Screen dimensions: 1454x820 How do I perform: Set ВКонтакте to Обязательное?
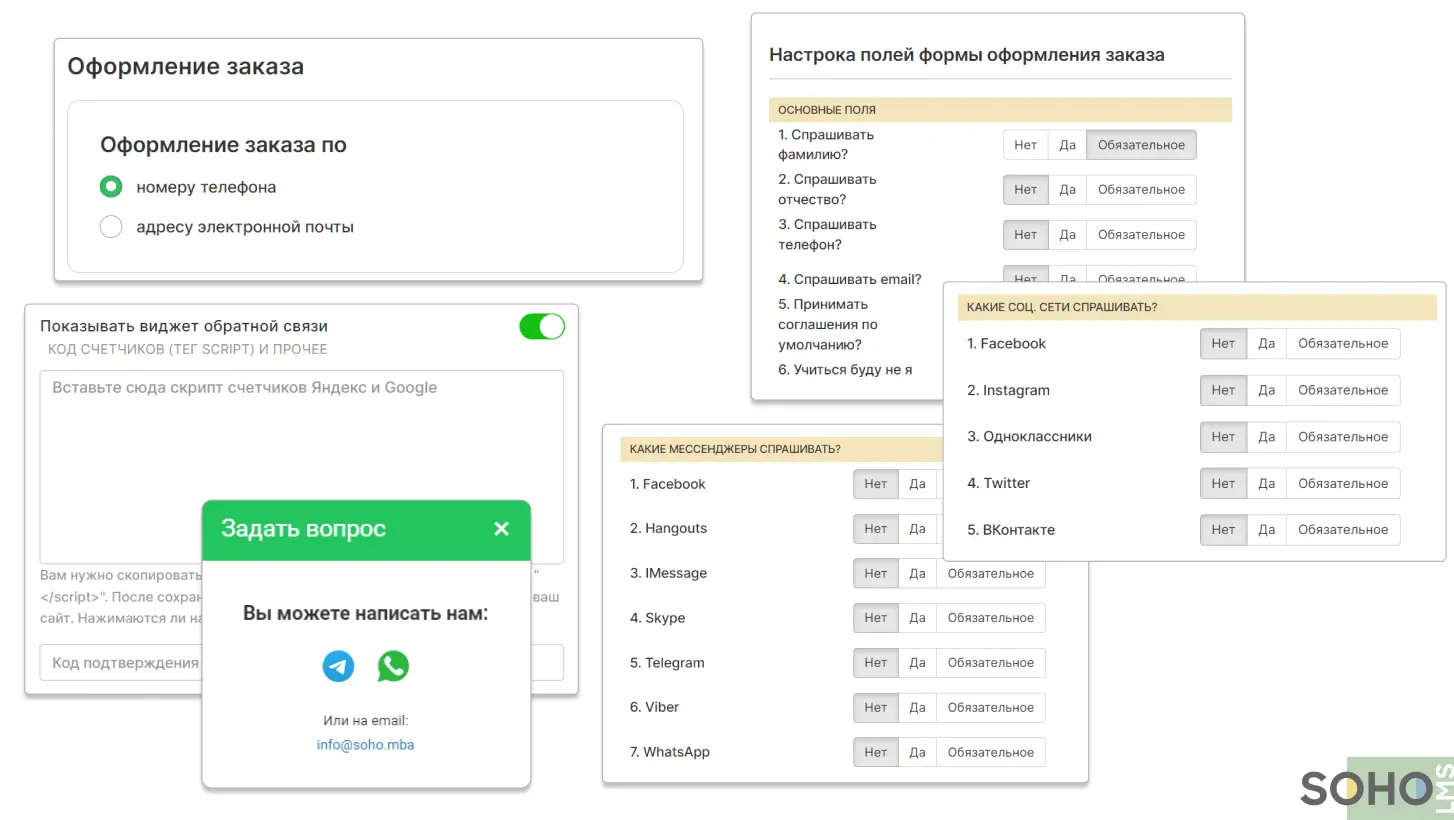coord(1343,530)
